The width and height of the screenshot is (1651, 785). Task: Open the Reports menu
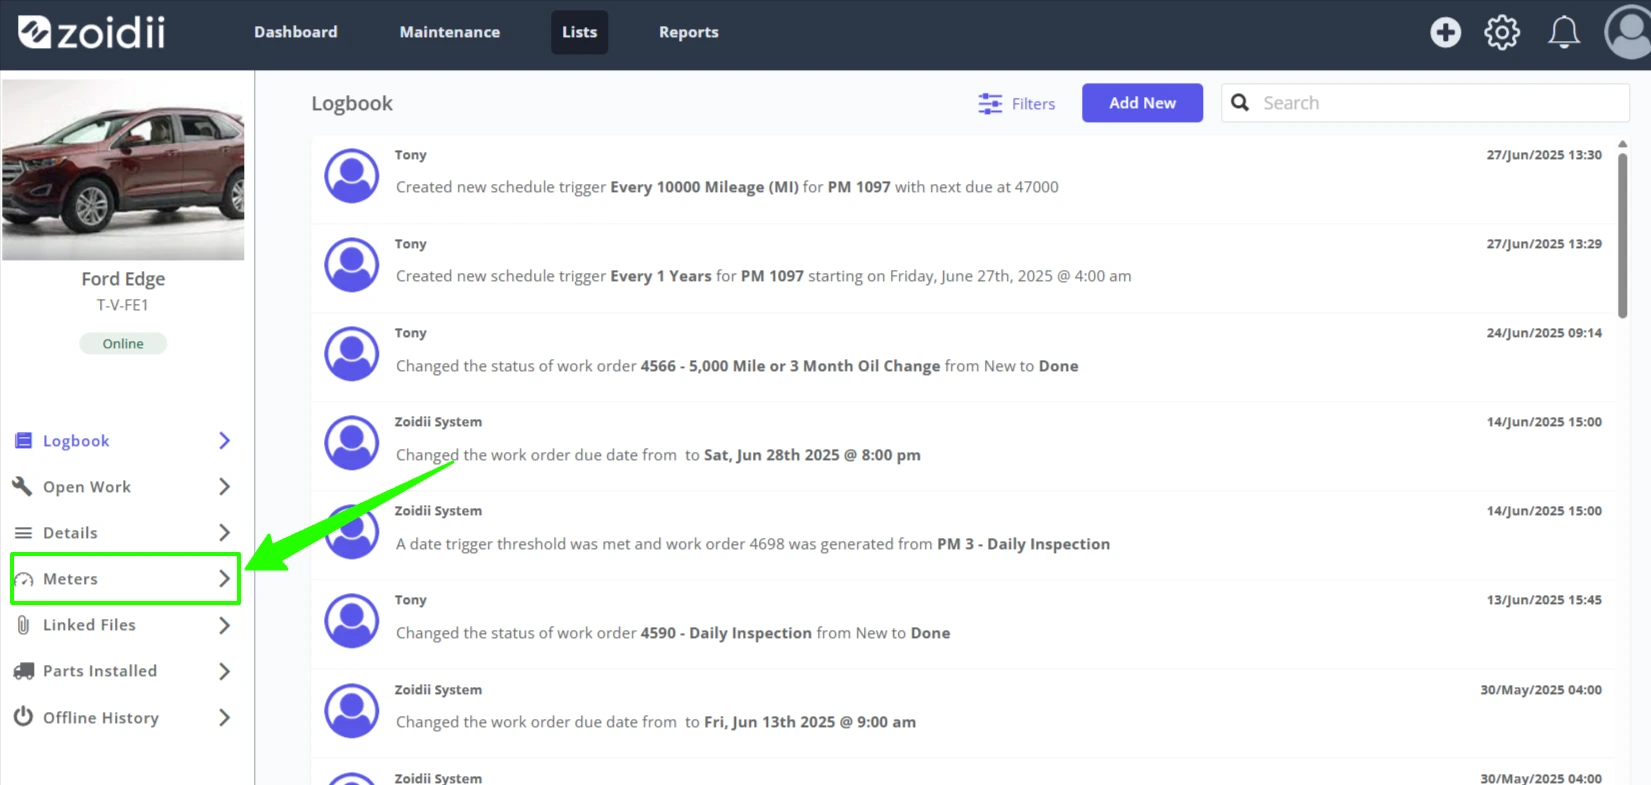pos(689,32)
